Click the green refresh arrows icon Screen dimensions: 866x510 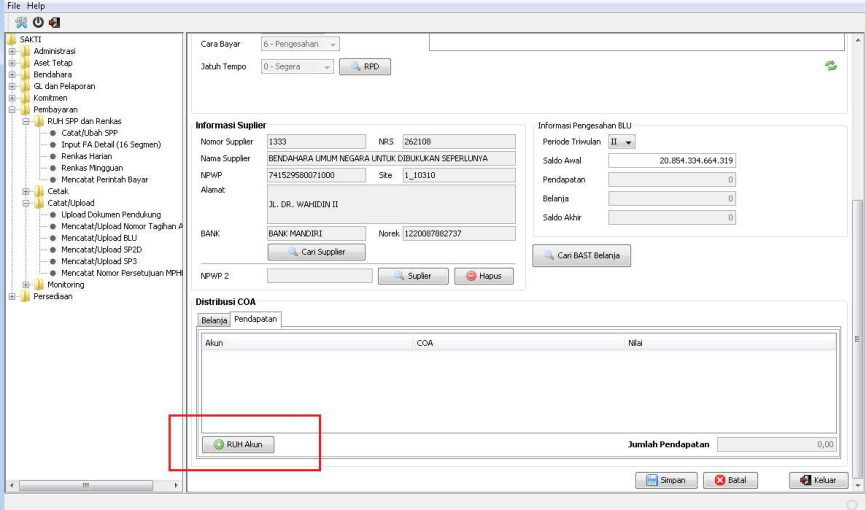[x=829, y=66]
